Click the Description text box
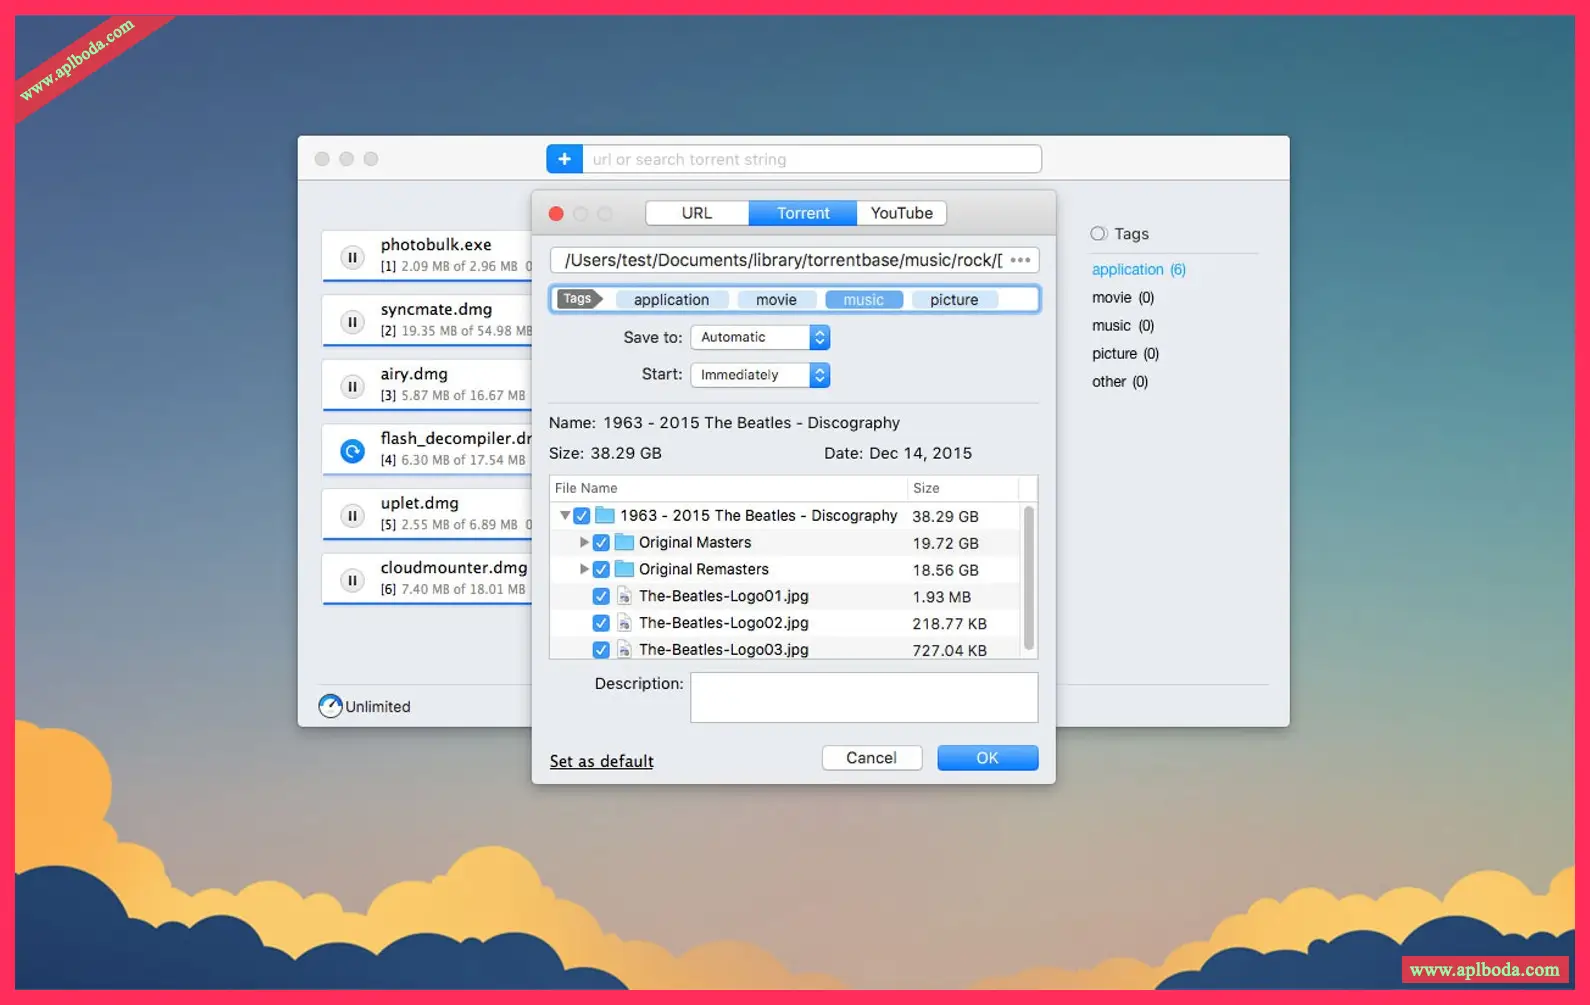Viewport: 1590px width, 1005px height. pyautogui.click(x=864, y=697)
